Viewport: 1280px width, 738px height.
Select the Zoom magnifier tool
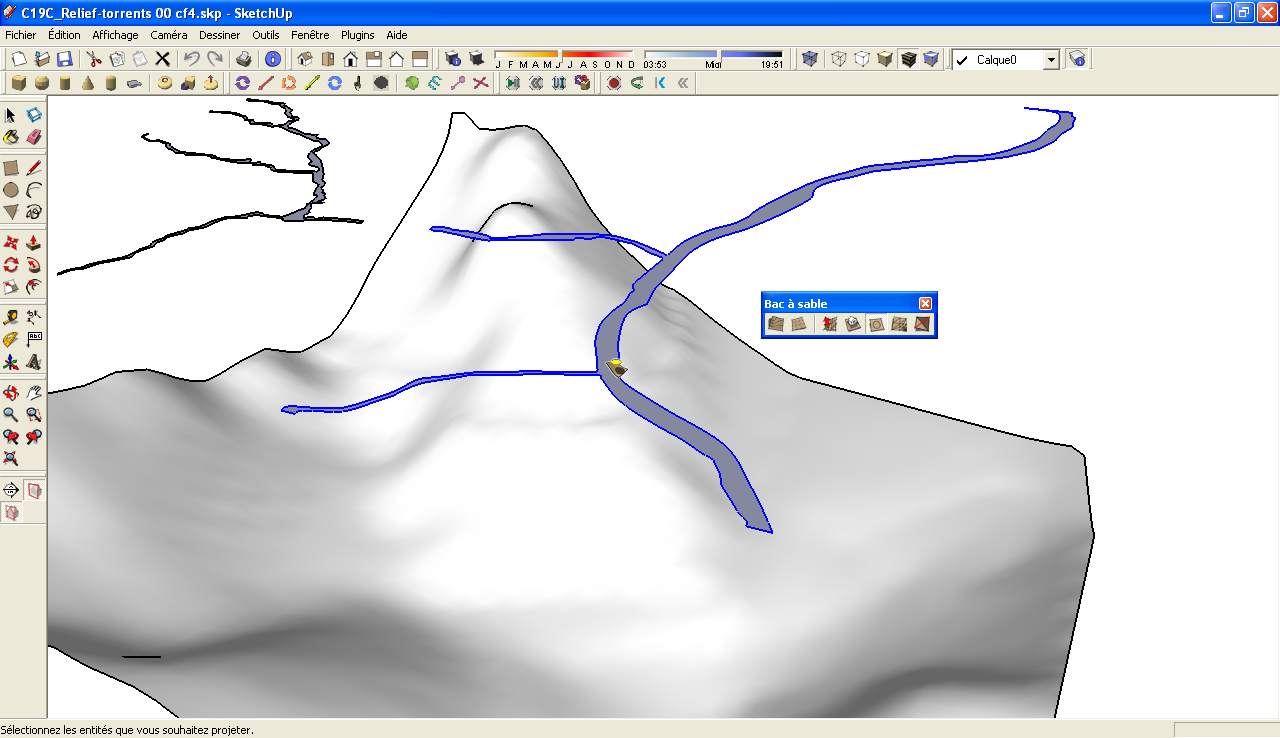pos(11,415)
